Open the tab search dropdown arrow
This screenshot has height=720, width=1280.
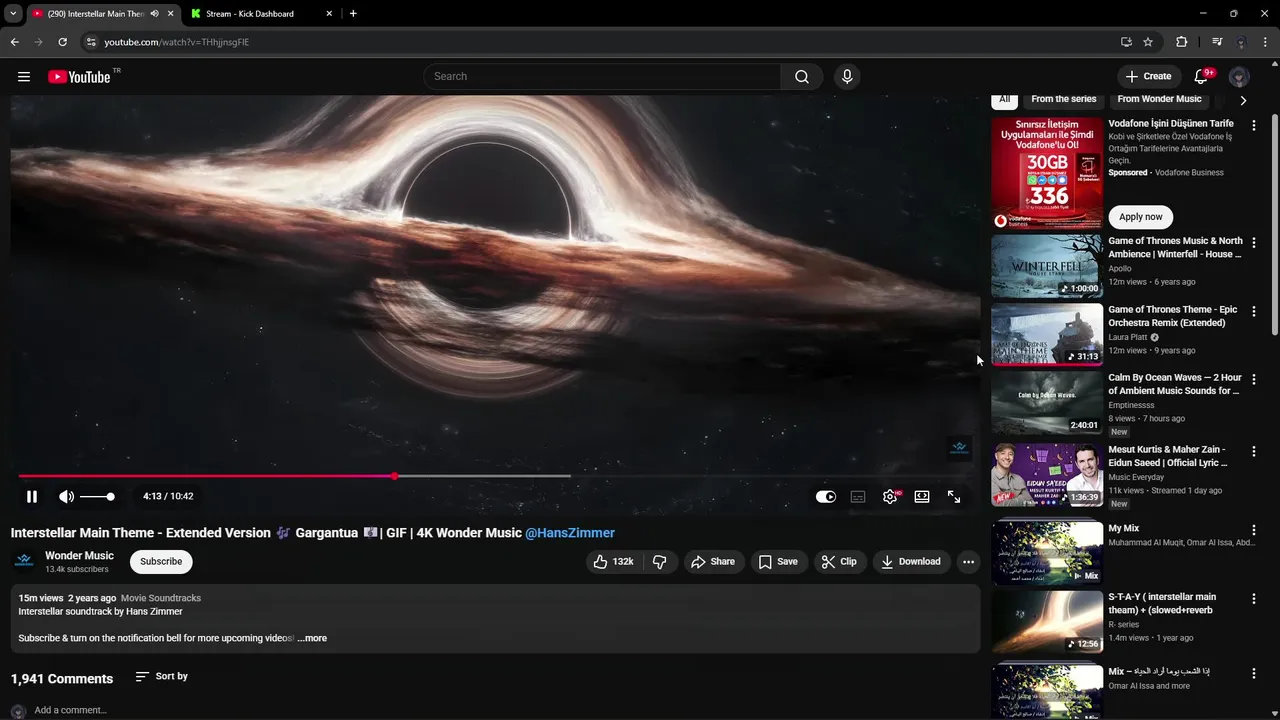tap(13, 14)
